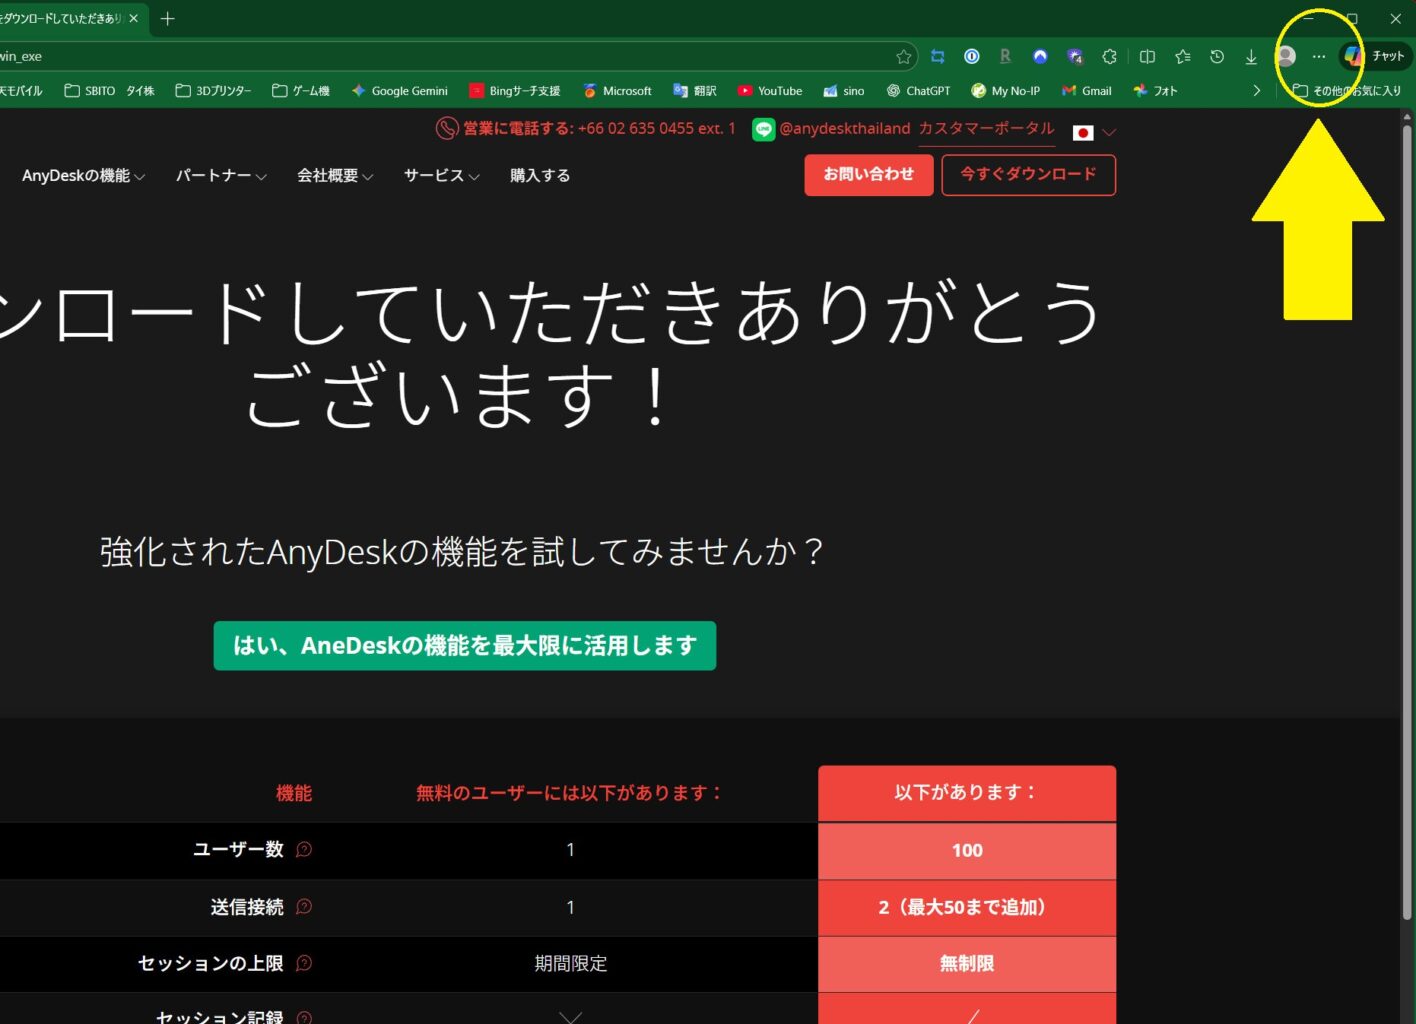The image size is (1416, 1024).
Task: Click the 今すぐダウンロード button
Action: pyautogui.click(x=1028, y=175)
